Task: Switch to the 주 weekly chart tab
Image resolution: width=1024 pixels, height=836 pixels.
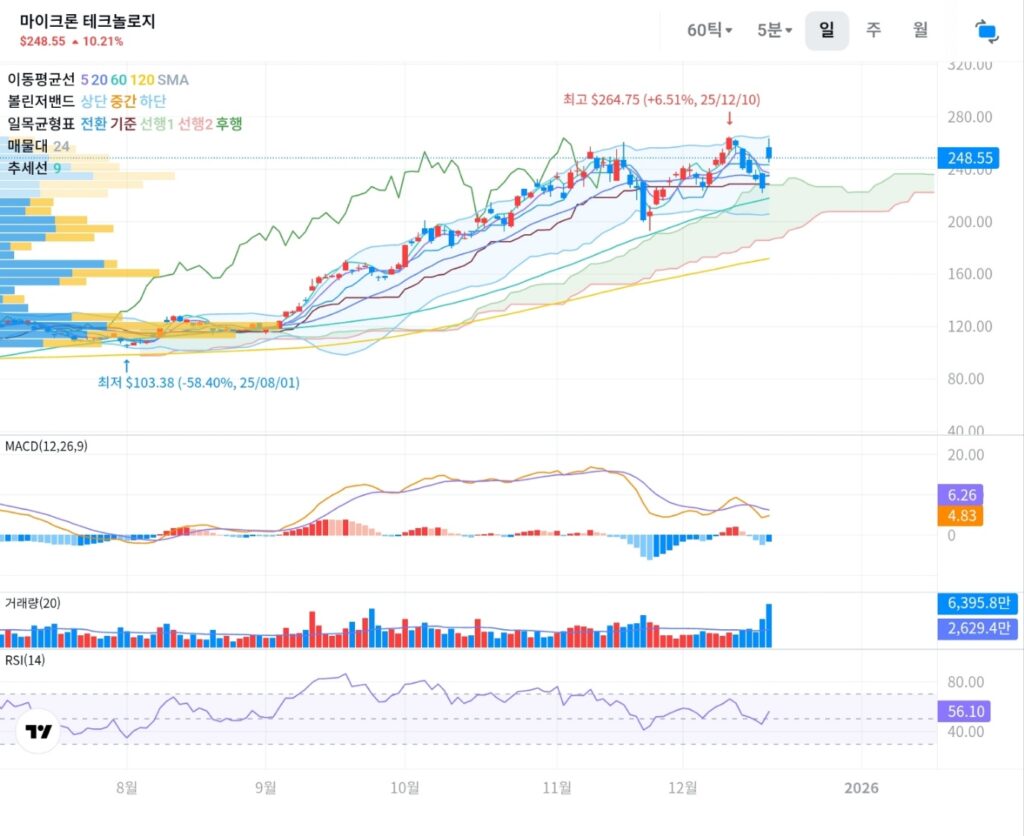Action: point(873,30)
